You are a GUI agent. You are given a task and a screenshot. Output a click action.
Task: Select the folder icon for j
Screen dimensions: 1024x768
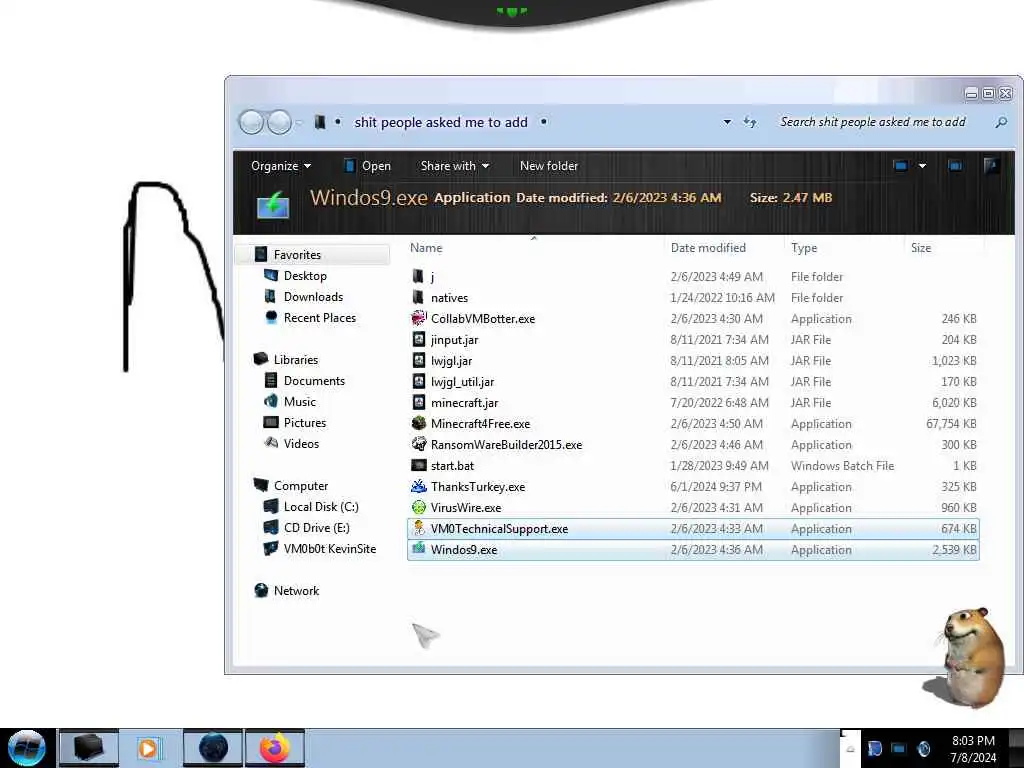(418, 276)
